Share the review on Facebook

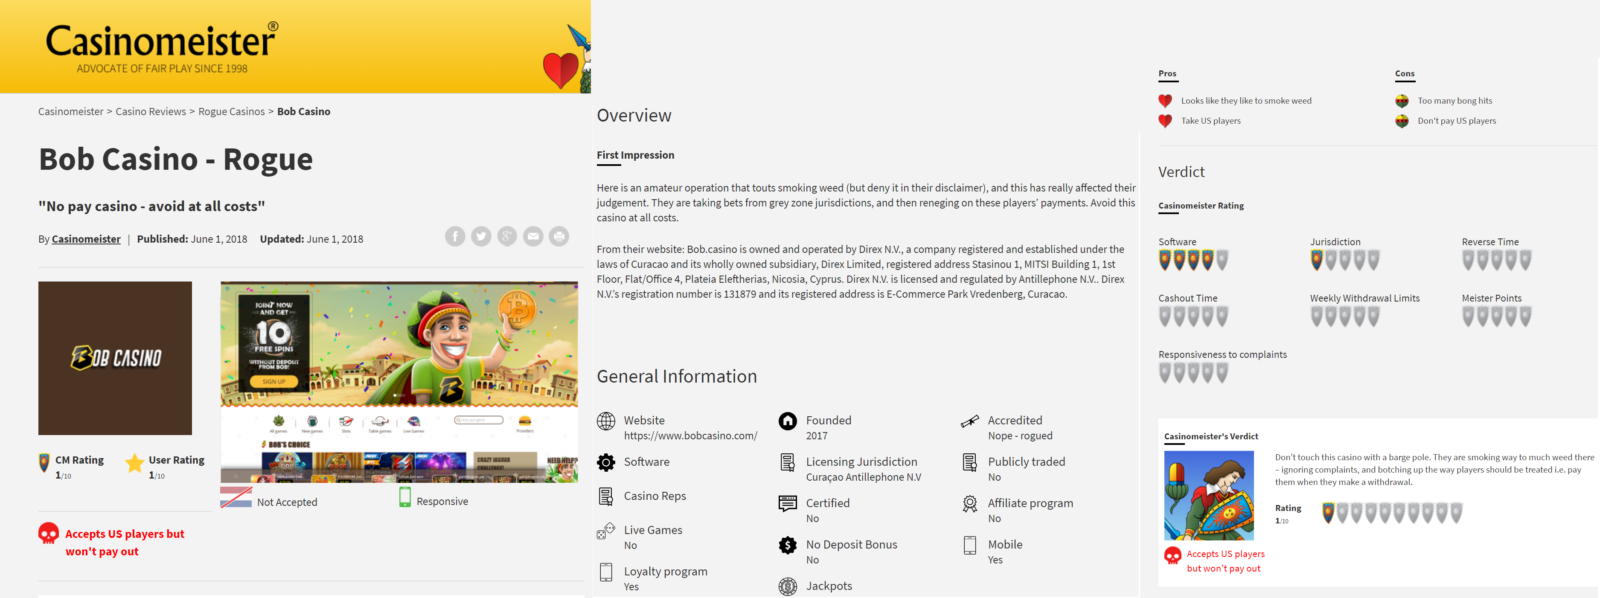(455, 236)
